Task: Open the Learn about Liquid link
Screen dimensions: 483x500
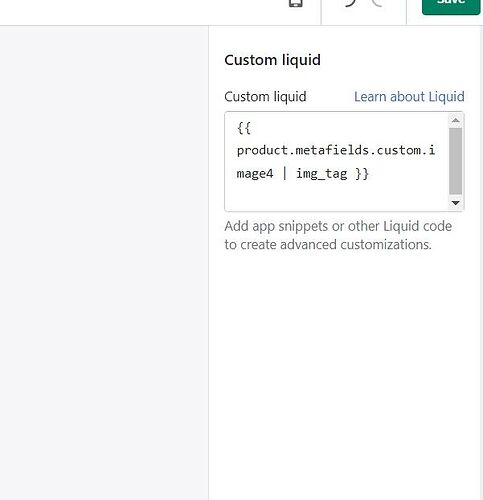Action: 409,97
